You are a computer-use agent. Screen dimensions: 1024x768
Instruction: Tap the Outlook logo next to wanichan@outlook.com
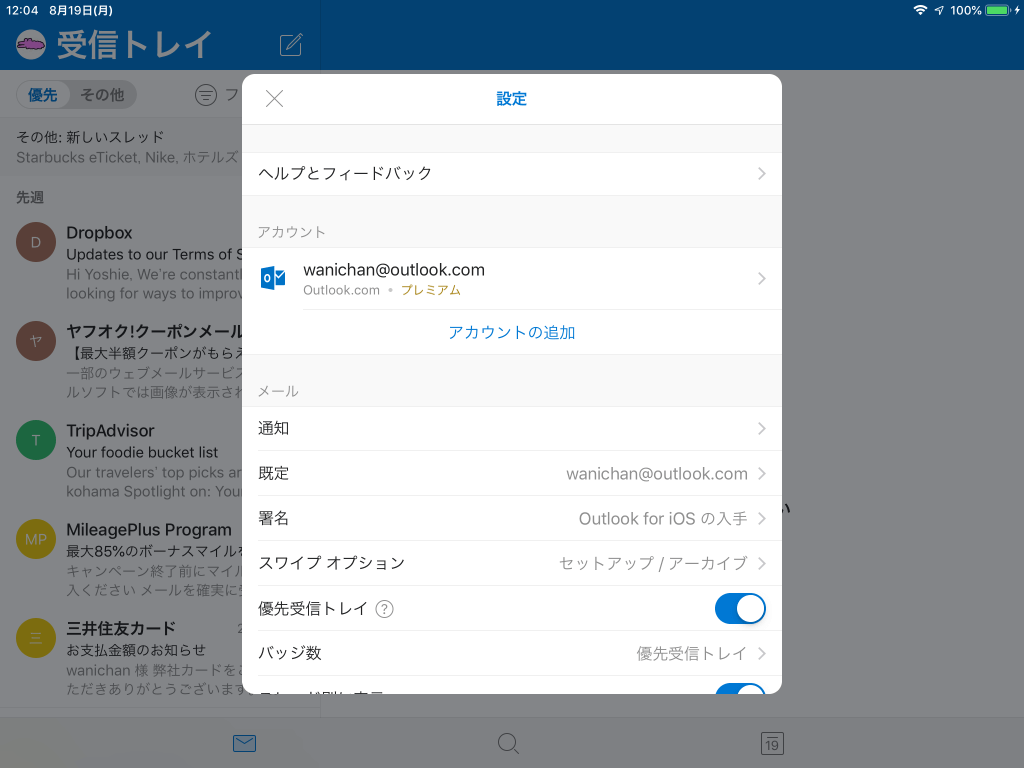(x=273, y=278)
